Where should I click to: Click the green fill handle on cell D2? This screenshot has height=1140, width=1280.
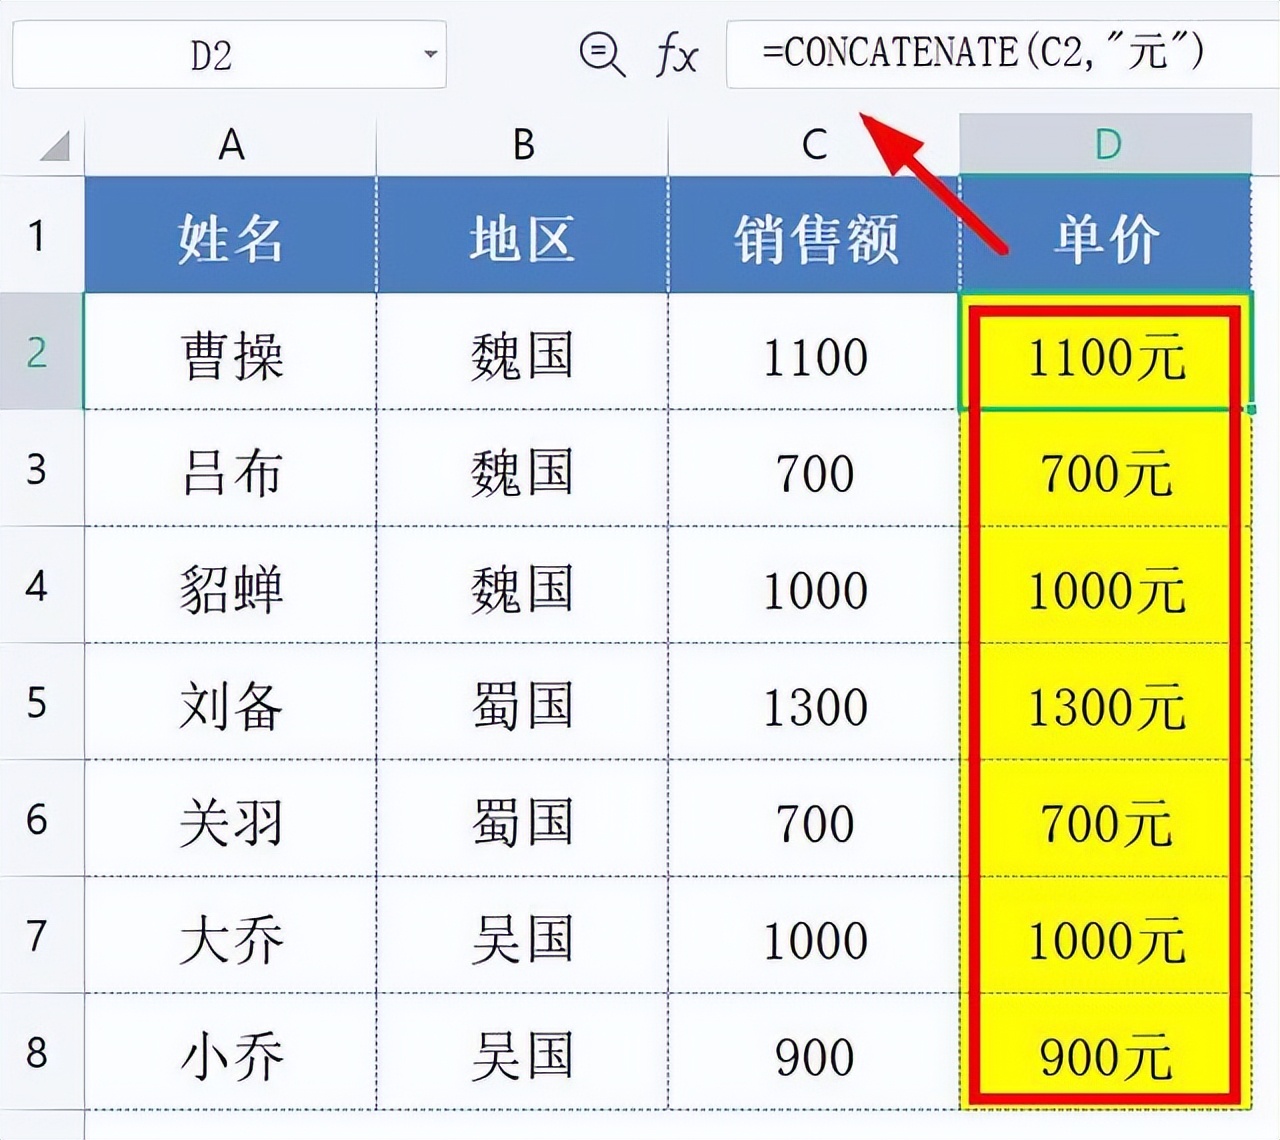(1251, 408)
